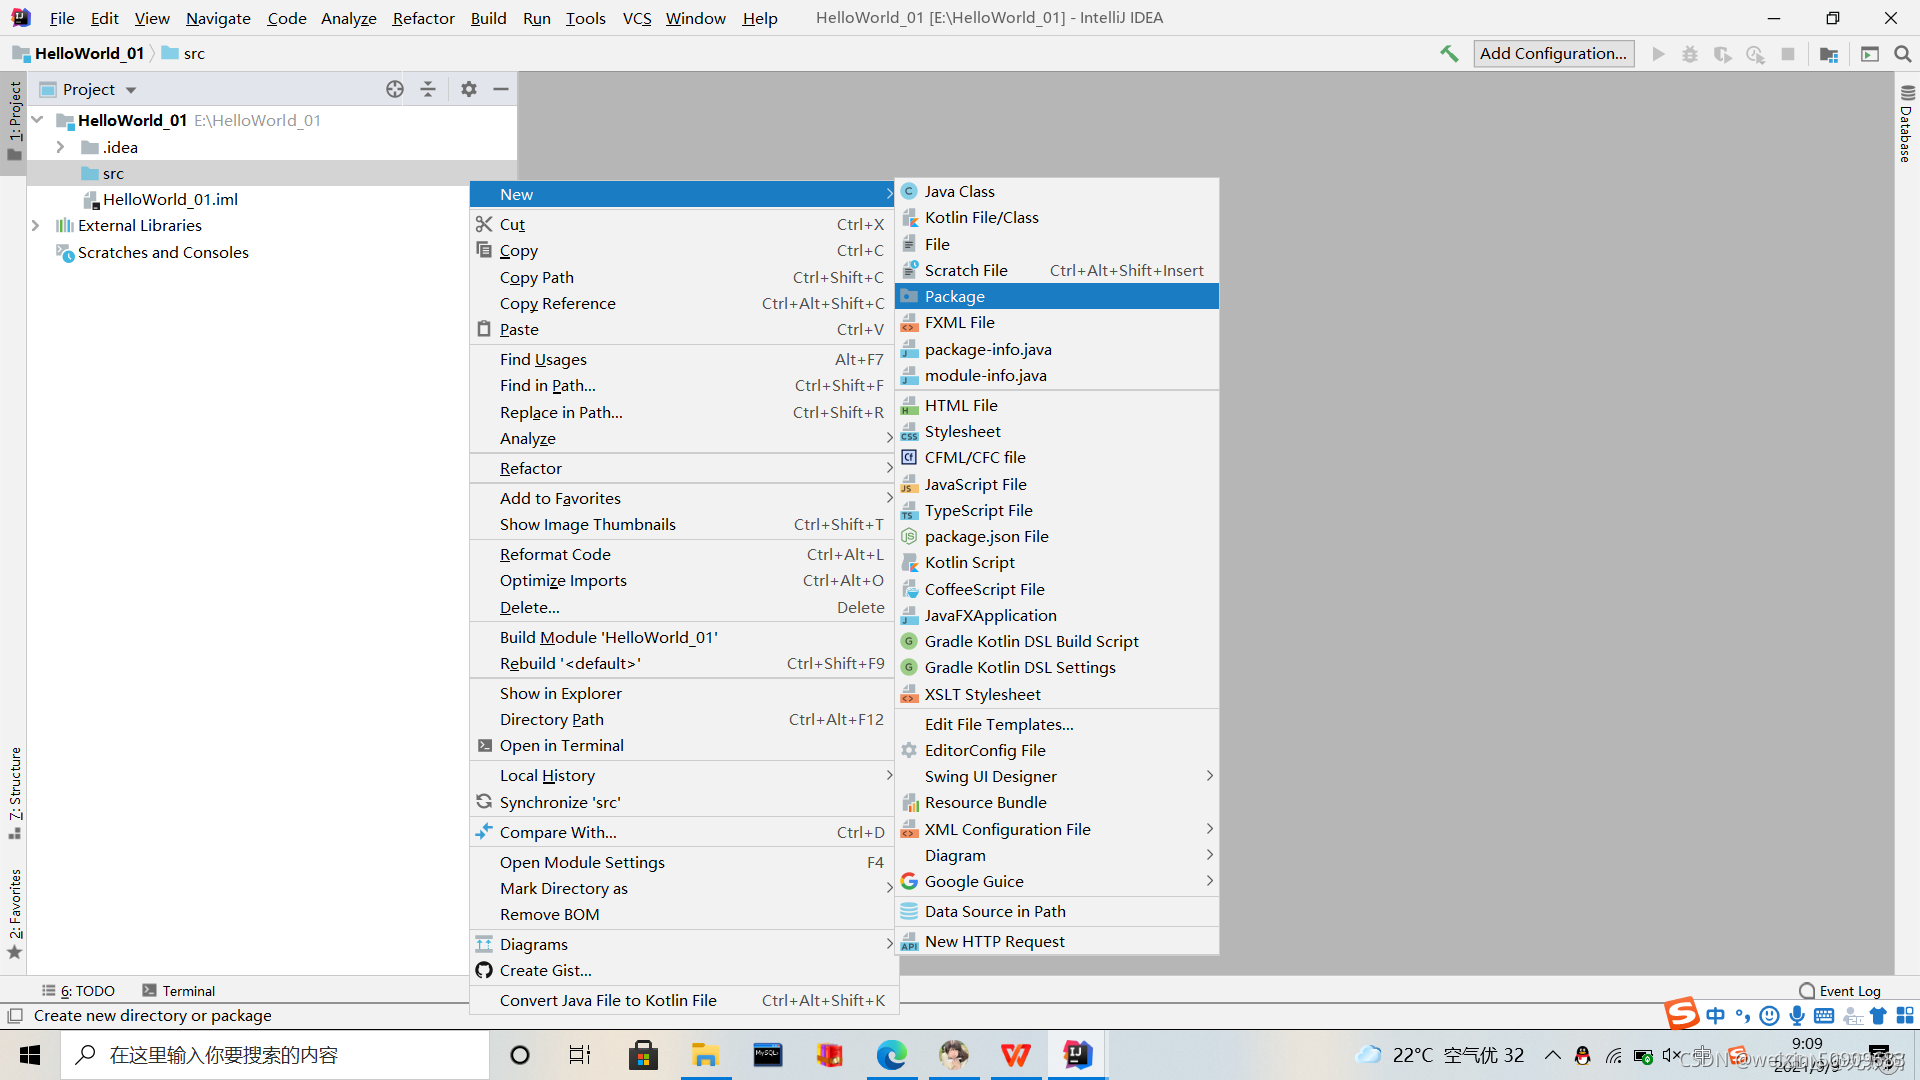Hide the Project tool window with minus icon
Screen dimensions: 1920x1080
coord(501,89)
